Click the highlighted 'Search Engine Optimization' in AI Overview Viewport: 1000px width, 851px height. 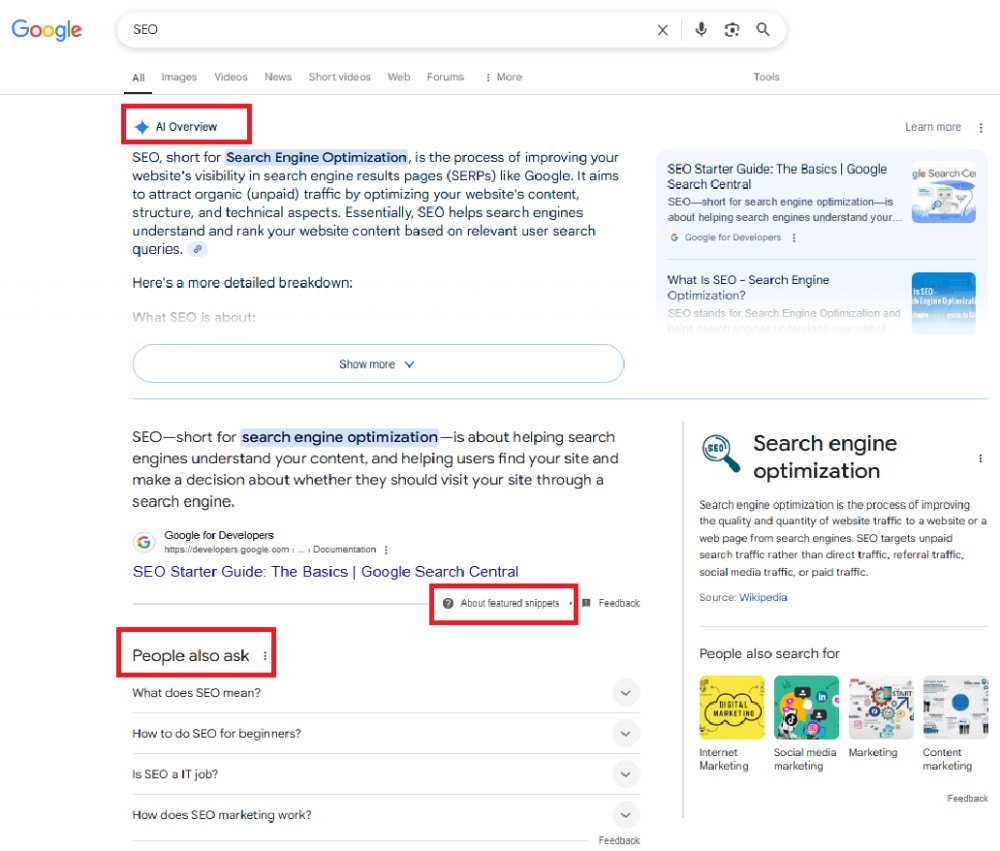(x=316, y=158)
